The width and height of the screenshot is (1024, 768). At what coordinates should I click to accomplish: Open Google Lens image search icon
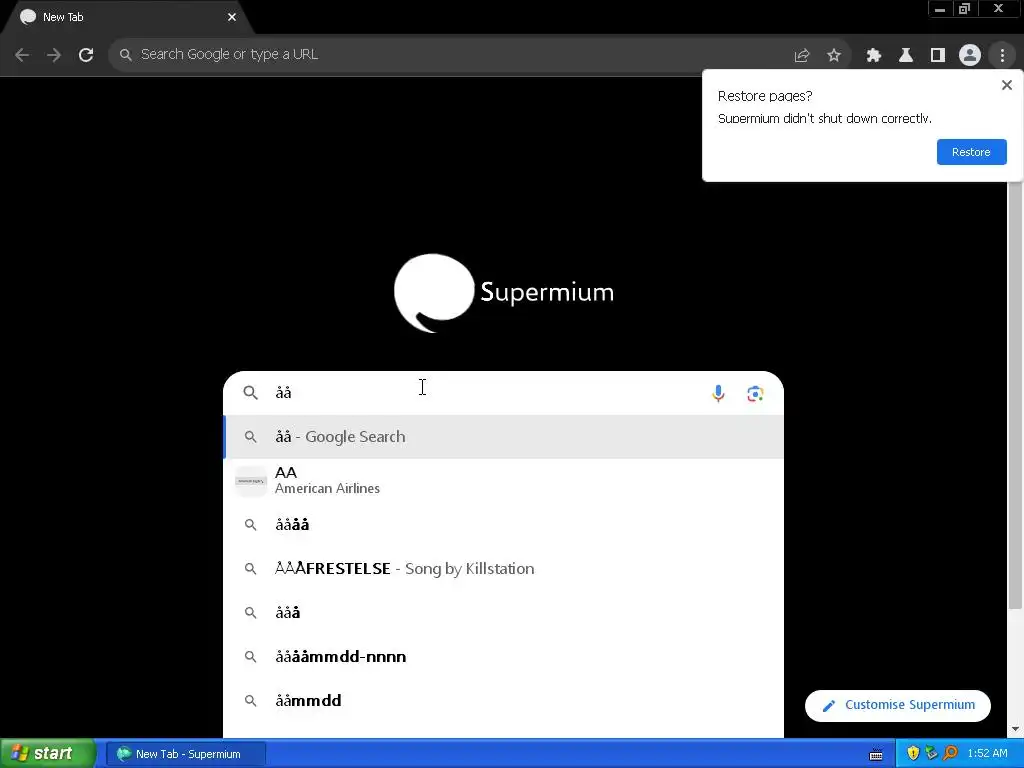click(755, 393)
